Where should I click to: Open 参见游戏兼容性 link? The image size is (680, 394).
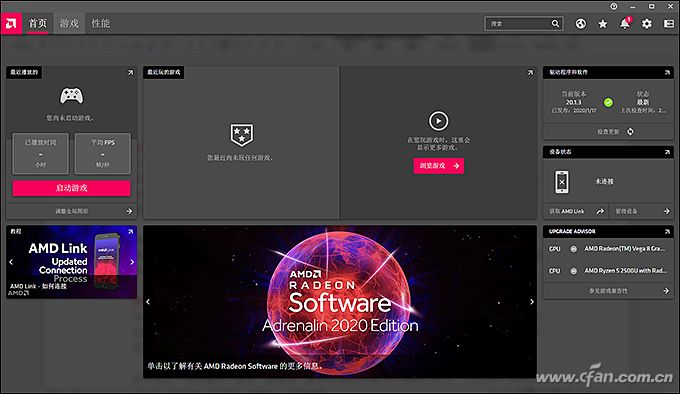[x=608, y=291]
